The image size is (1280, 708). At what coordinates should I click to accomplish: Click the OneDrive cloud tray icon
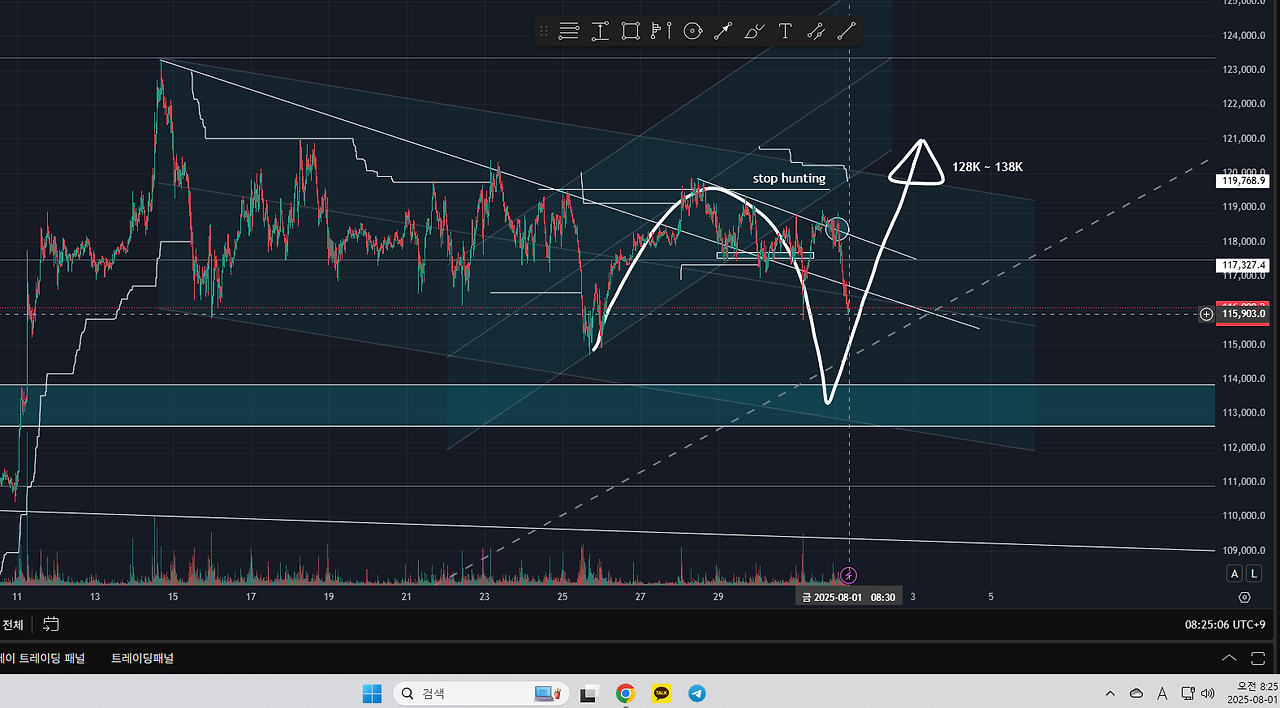[1136, 693]
